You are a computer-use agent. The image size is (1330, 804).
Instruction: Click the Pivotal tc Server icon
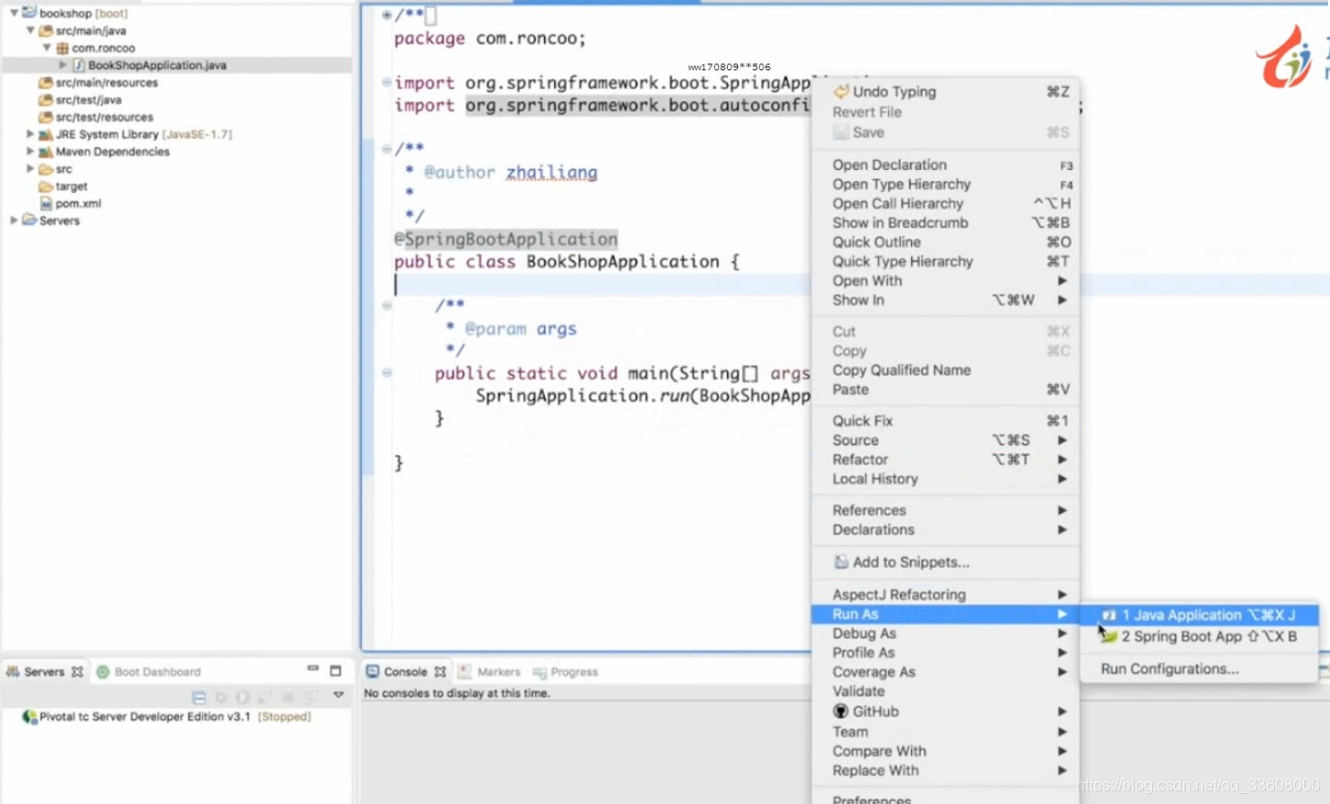click(x=30, y=717)
